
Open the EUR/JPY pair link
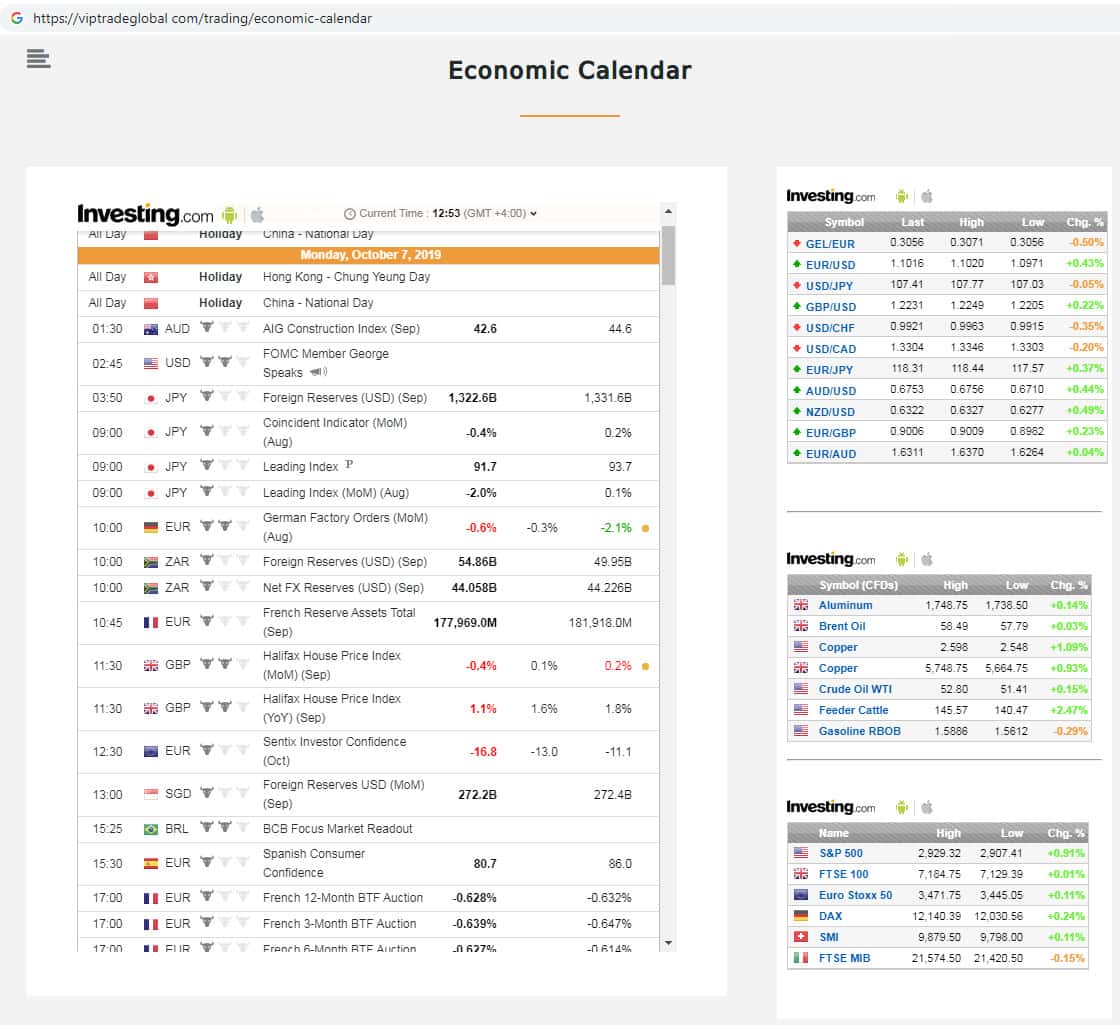click(829, 370)
